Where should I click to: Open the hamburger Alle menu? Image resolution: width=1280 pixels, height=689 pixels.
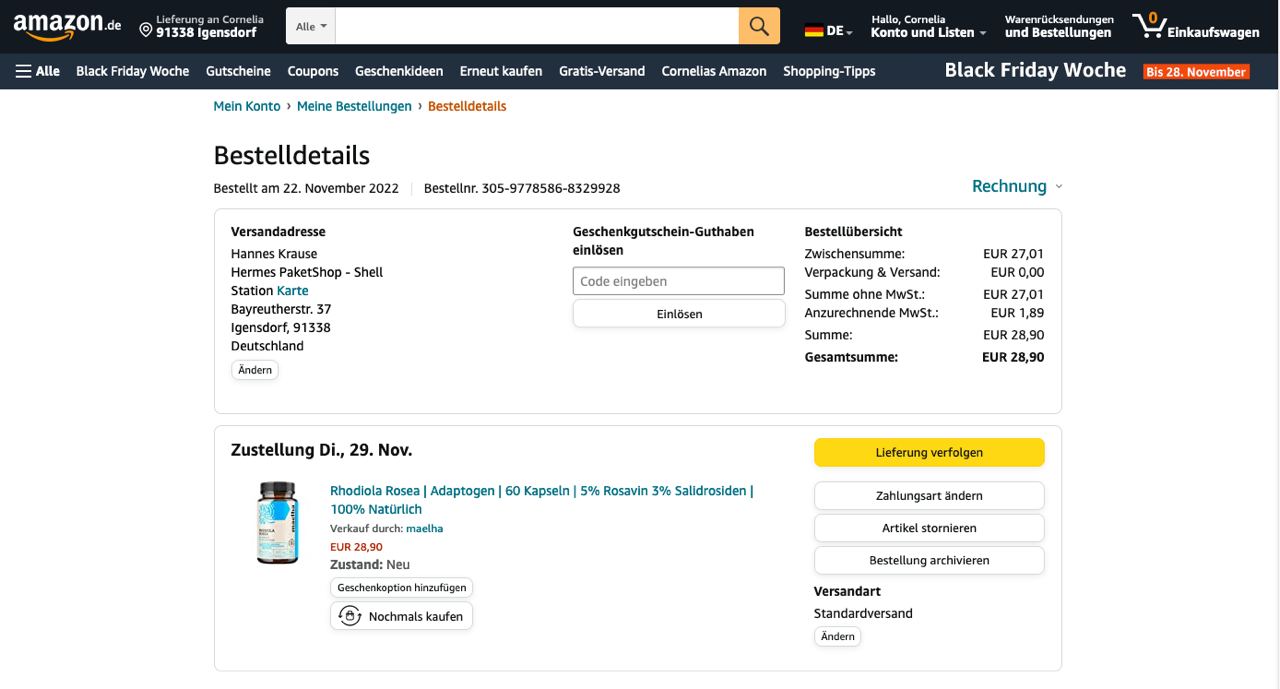(37, 71)
